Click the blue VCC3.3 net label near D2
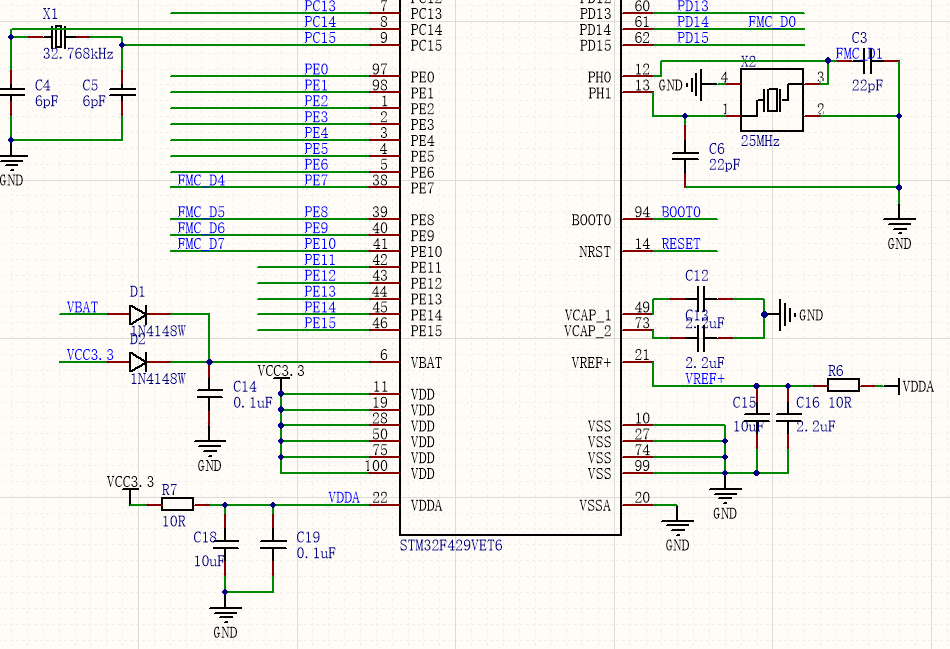Screen dimensions: 950x649 [x=90, y=354]
